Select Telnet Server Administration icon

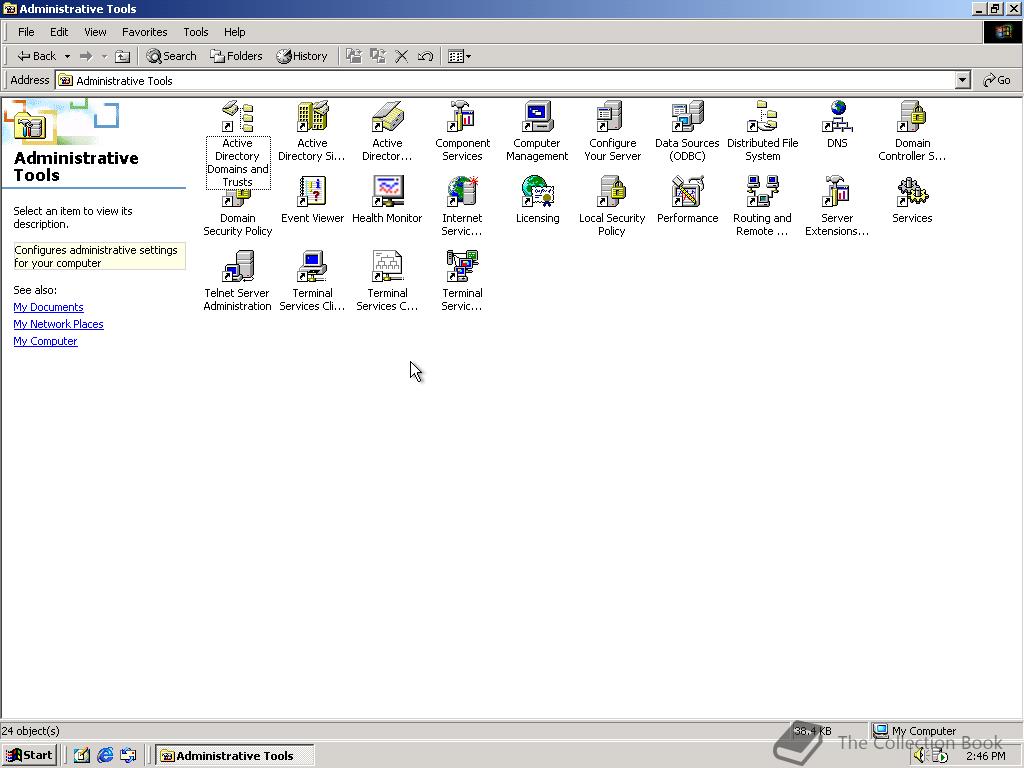[x=238, y=266]
